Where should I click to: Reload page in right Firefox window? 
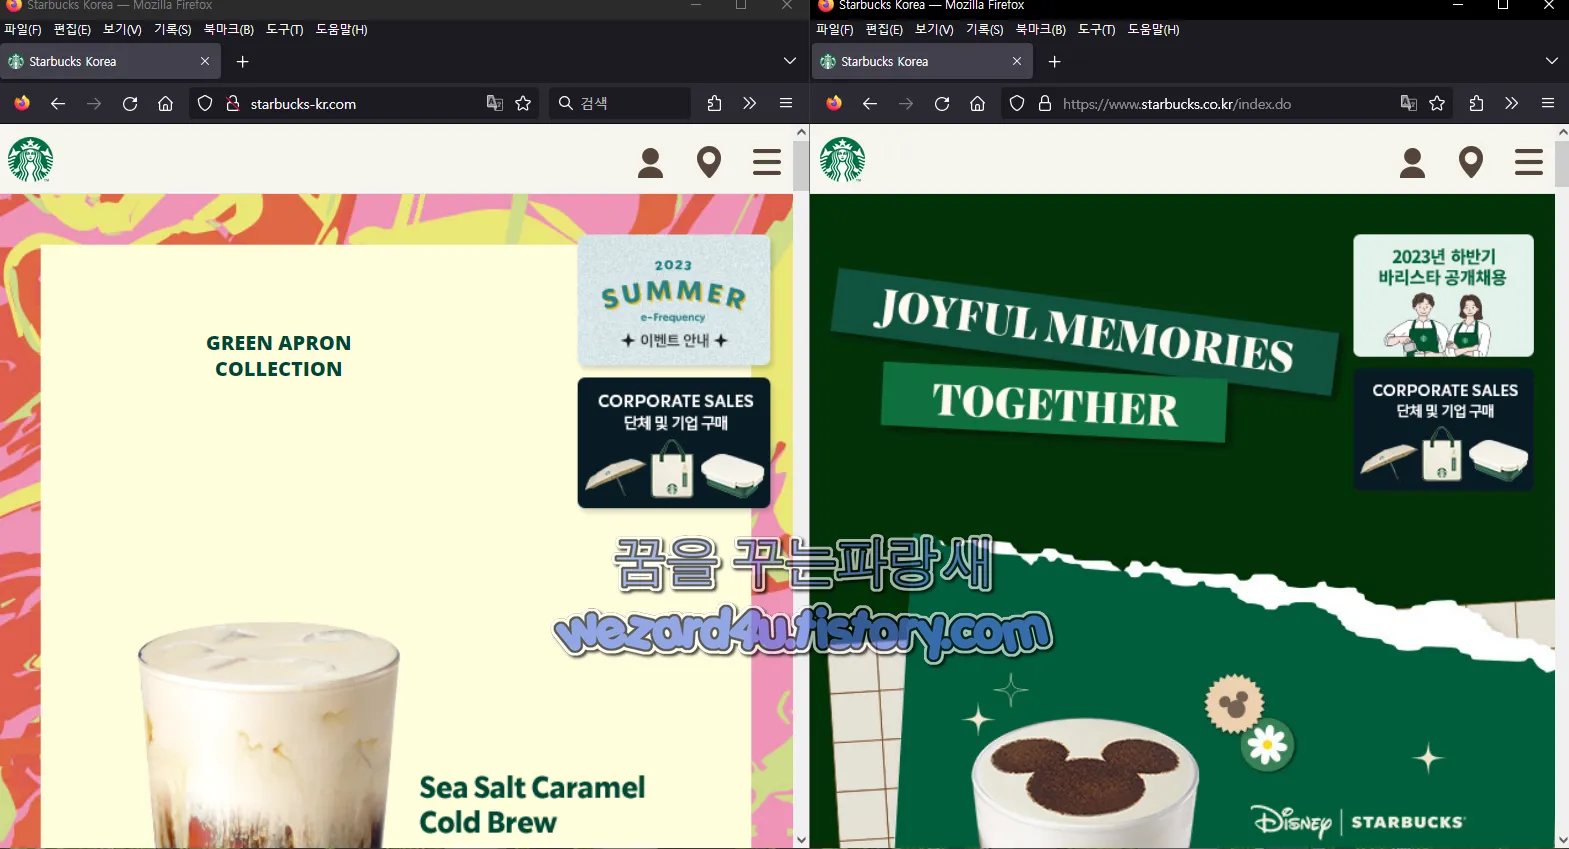click(942, 103)
